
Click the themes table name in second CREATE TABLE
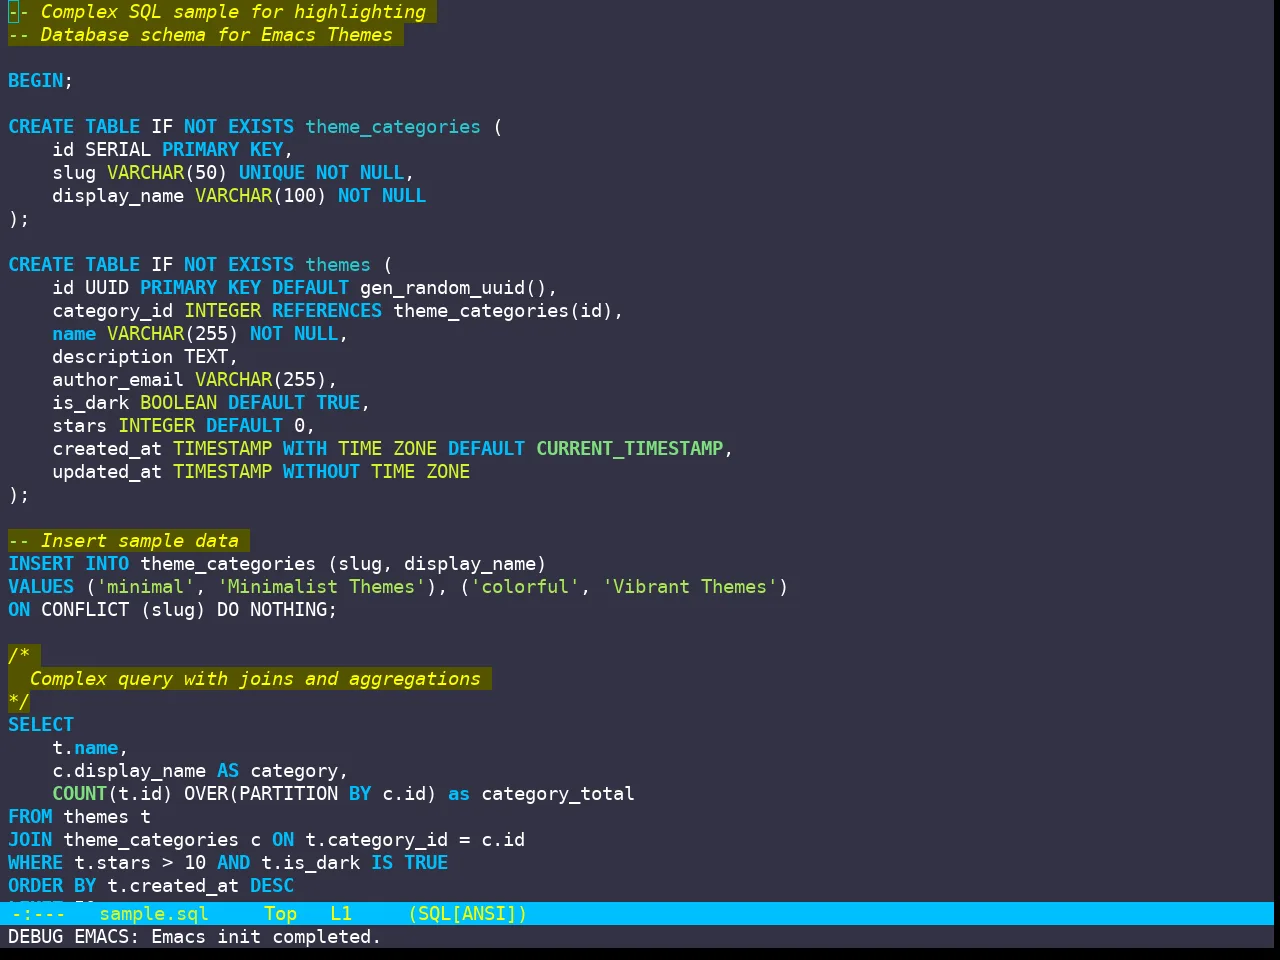pos(338,265)
